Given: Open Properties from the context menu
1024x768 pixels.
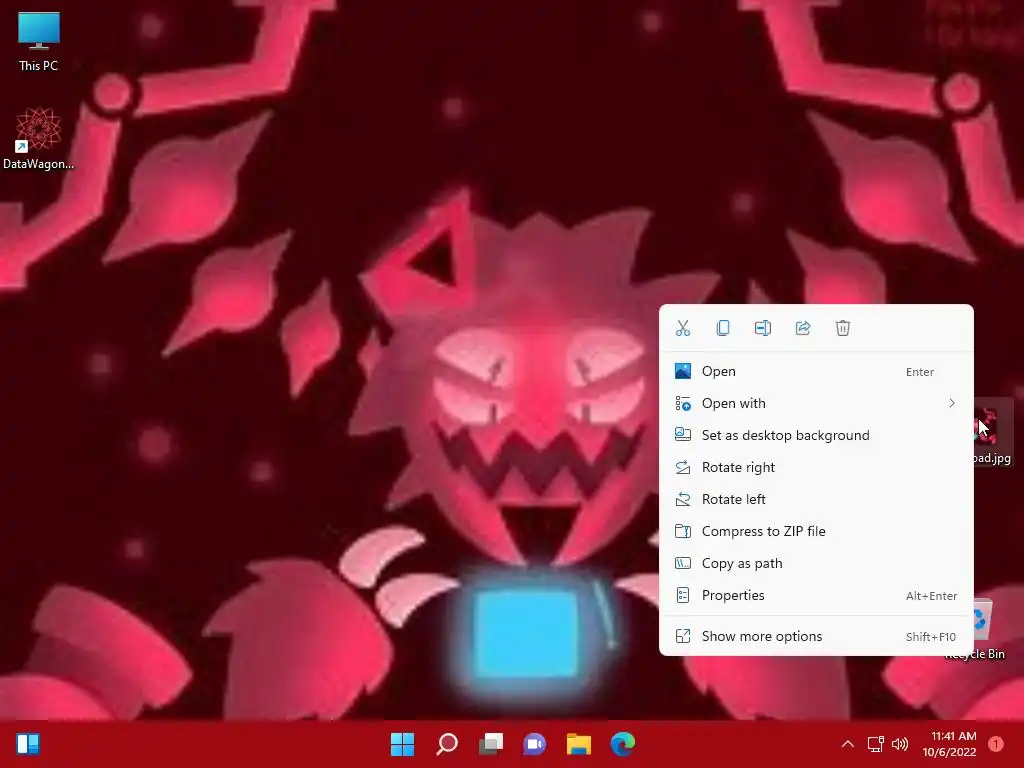Looking at the screenshot, I should [816, 595].
